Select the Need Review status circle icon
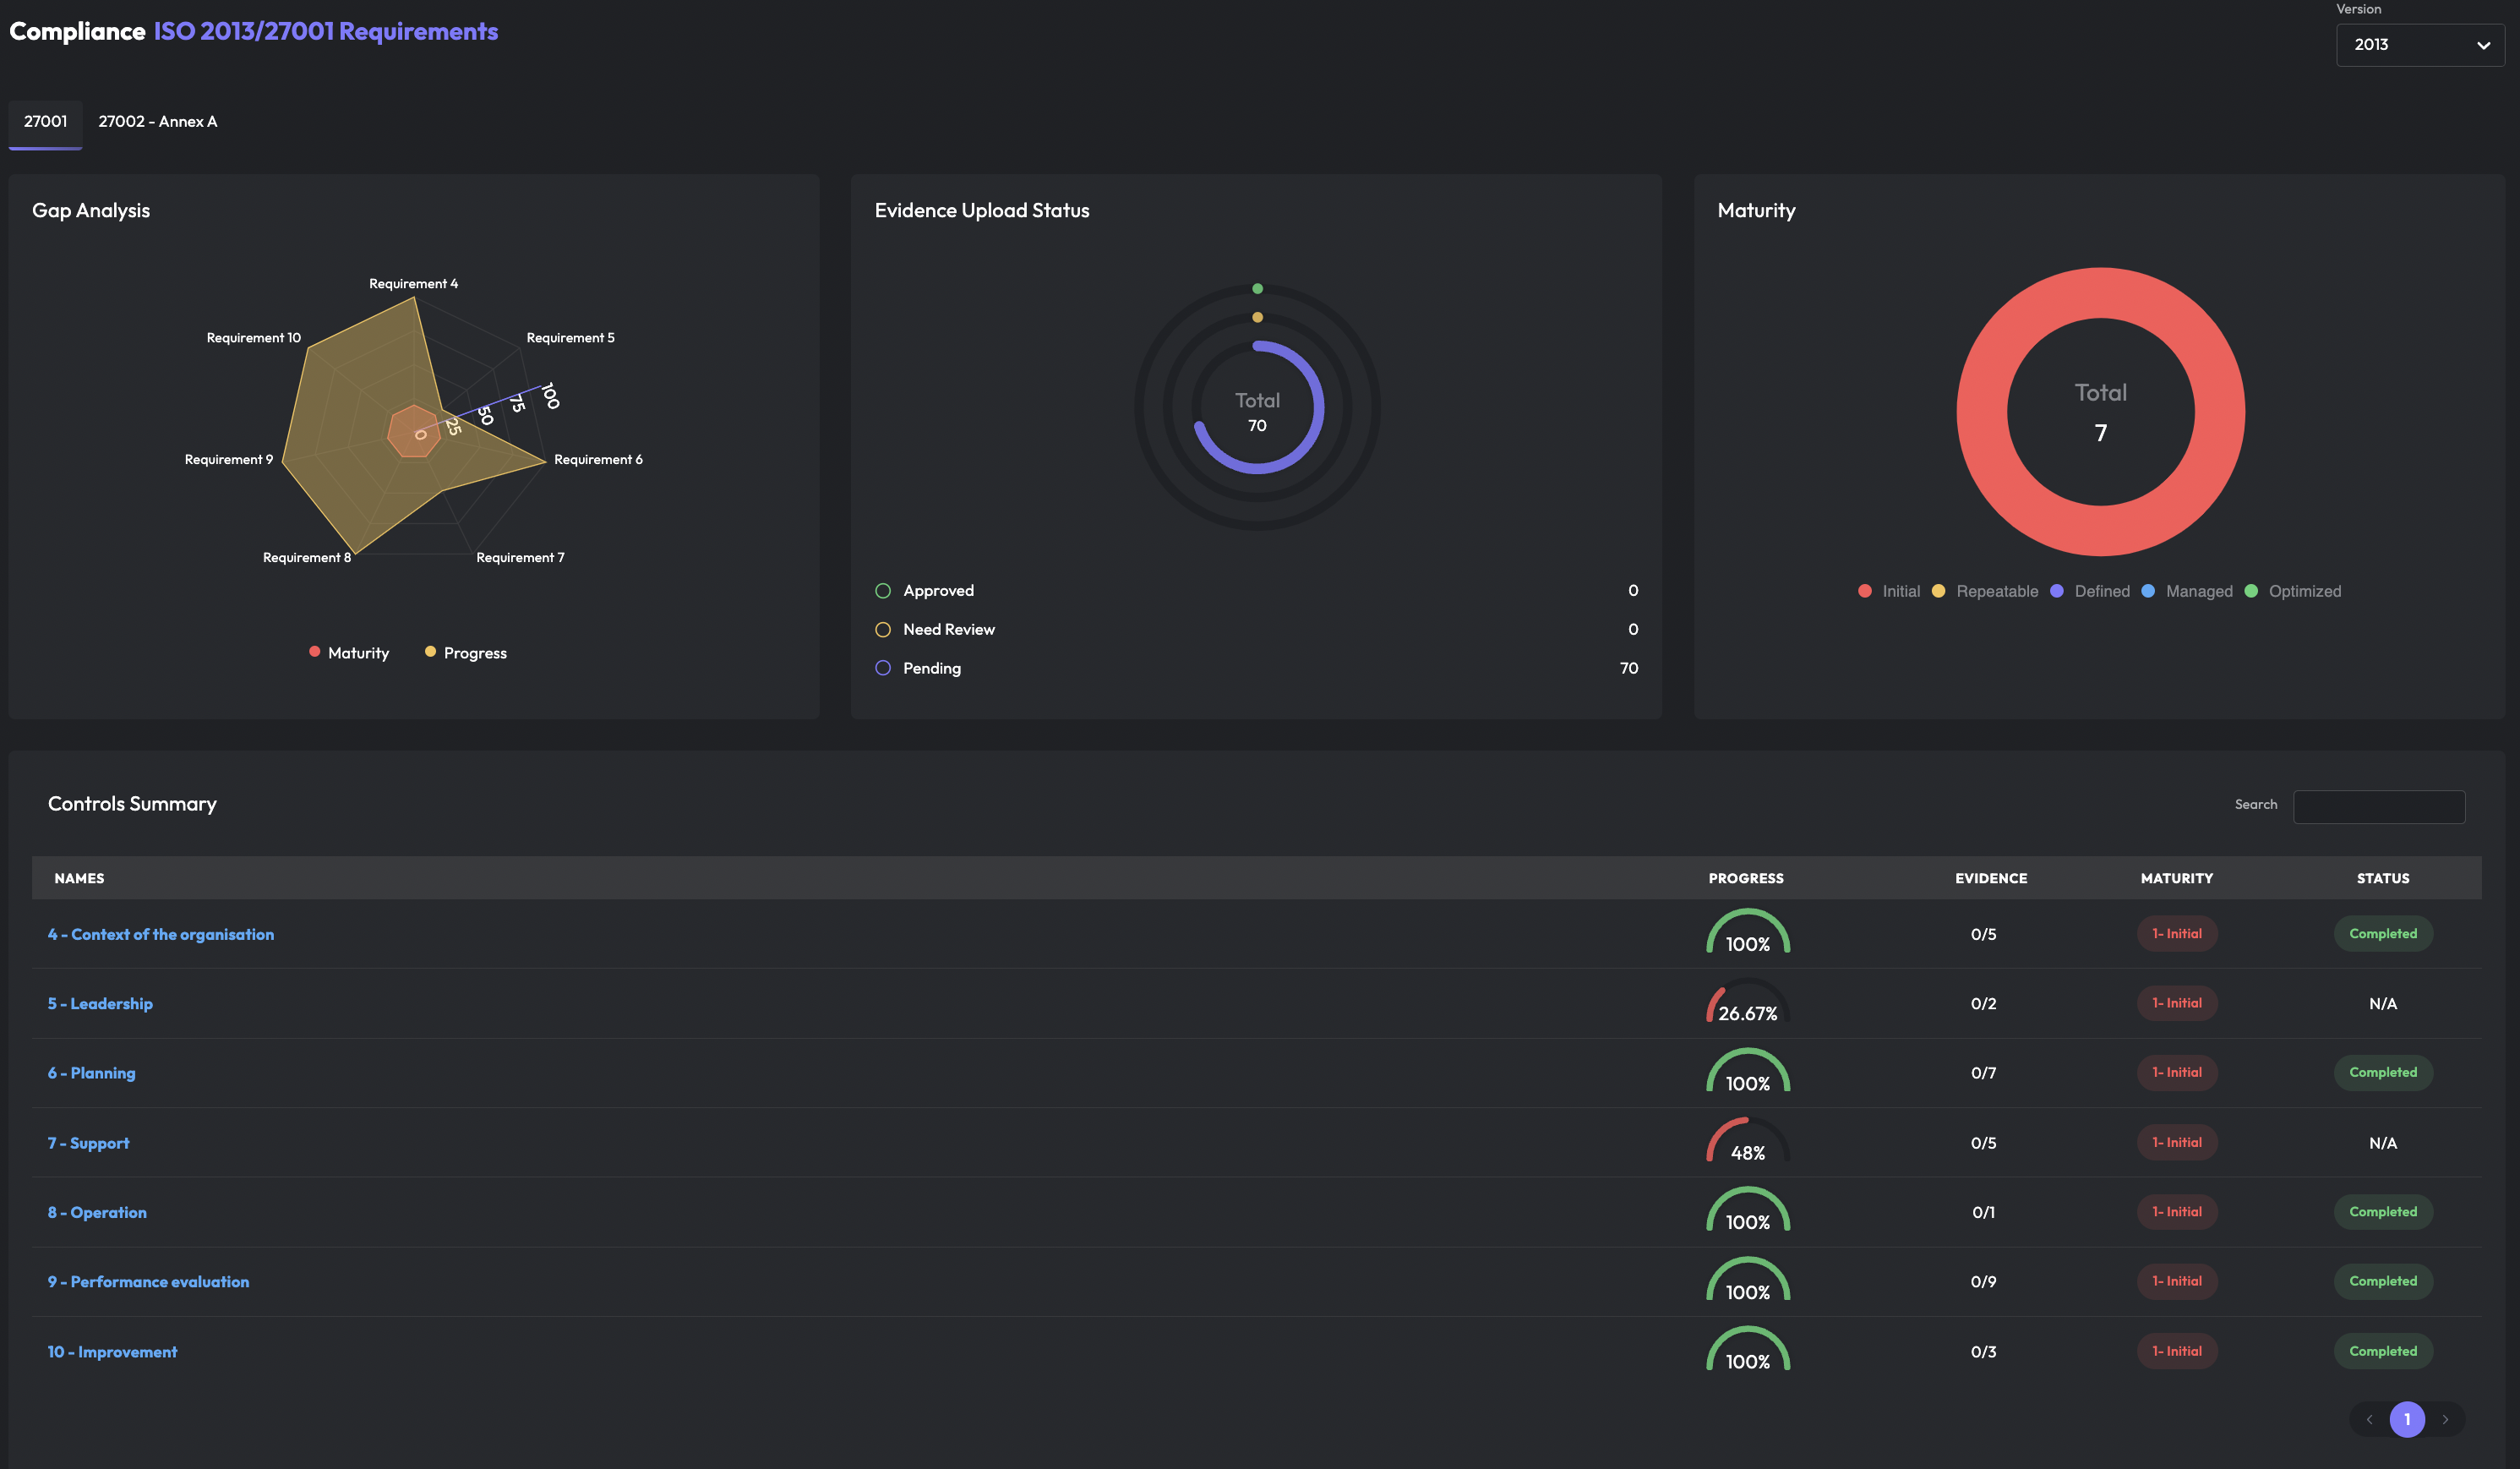 (883, 630)
